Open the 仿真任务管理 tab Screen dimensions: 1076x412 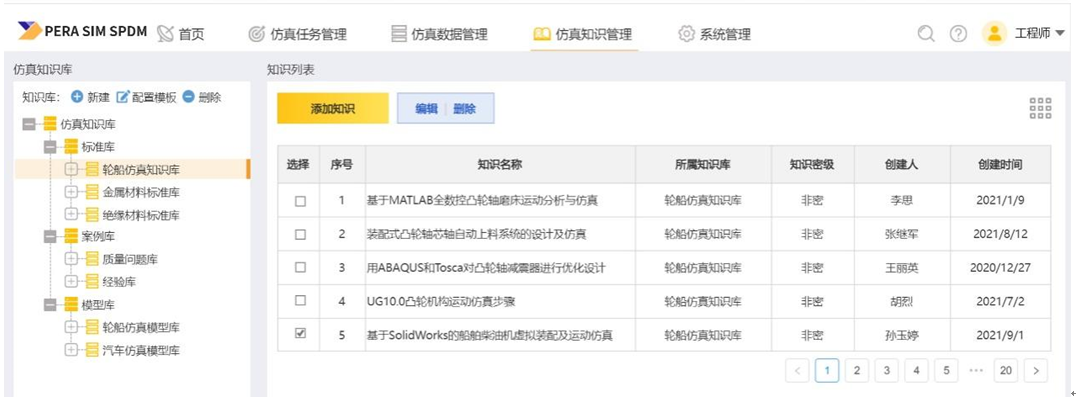coord(298,34)
